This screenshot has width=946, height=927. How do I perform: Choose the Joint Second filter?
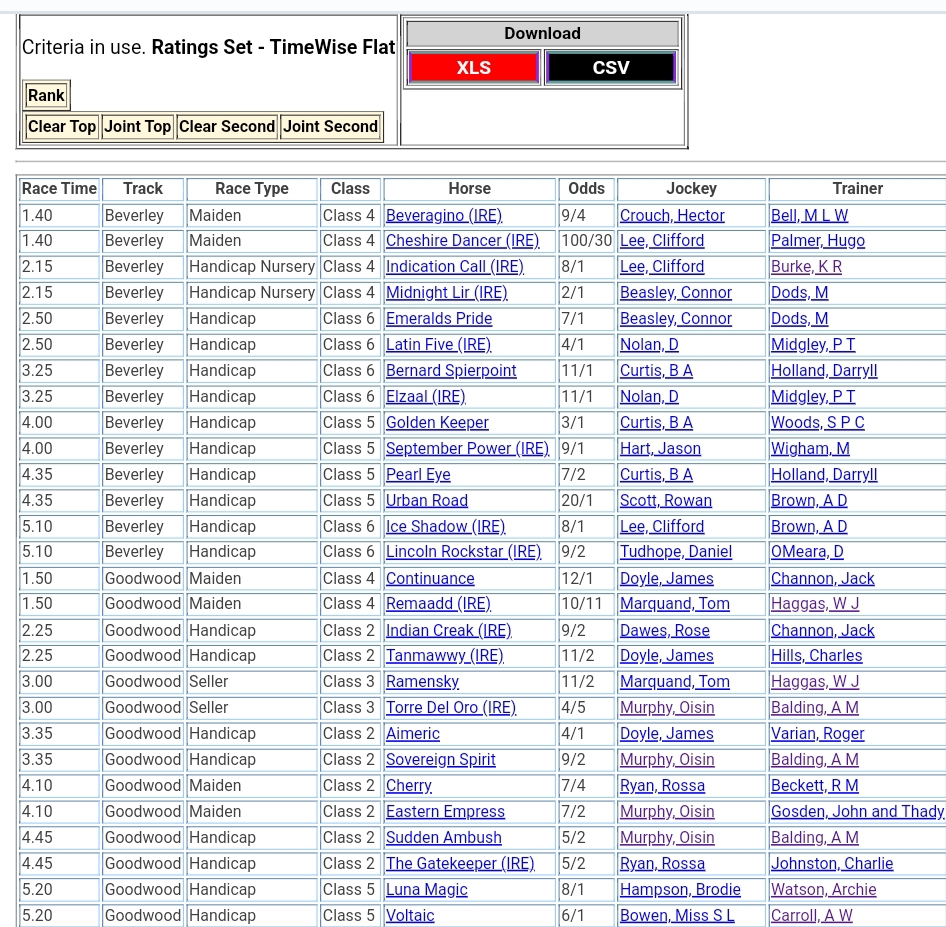(x=330, y=127)
